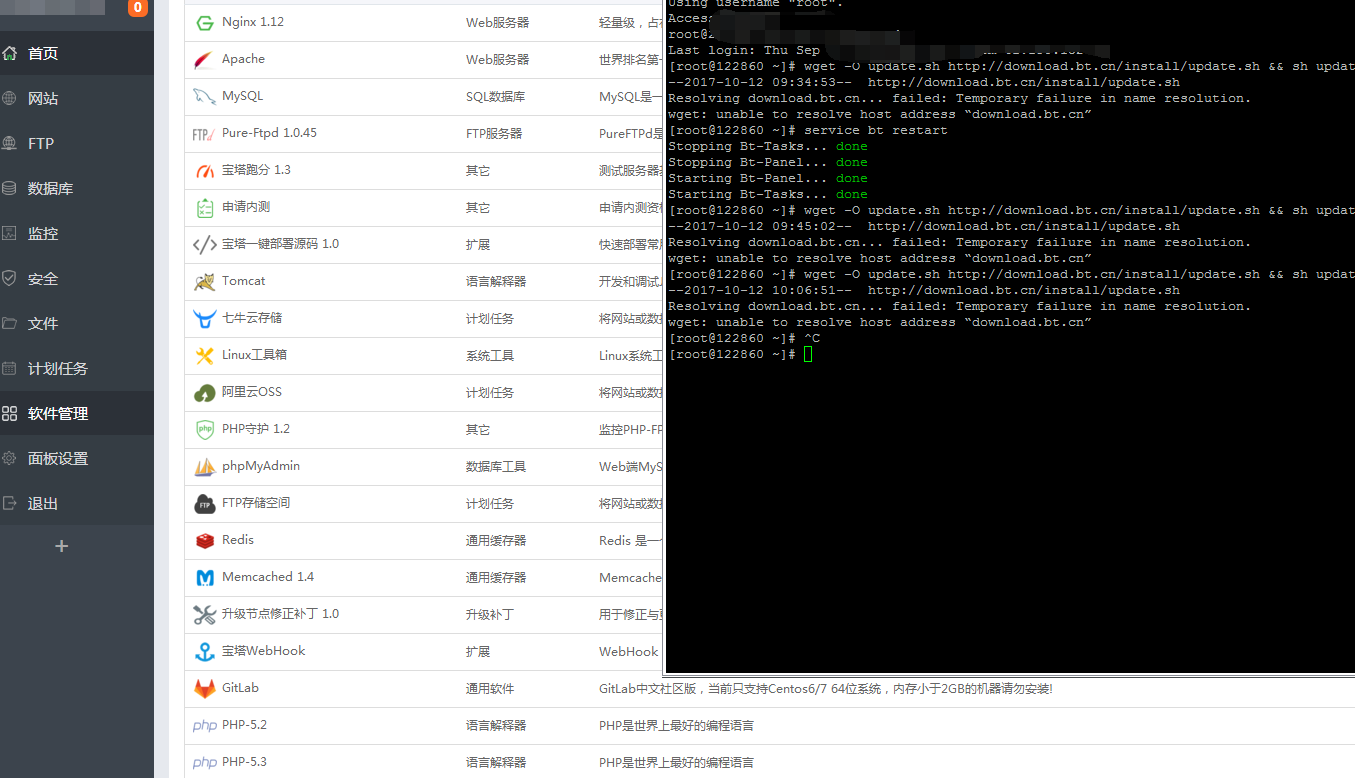
Task: Click the 申请内测 checklist icon
Action: (204, 208)
